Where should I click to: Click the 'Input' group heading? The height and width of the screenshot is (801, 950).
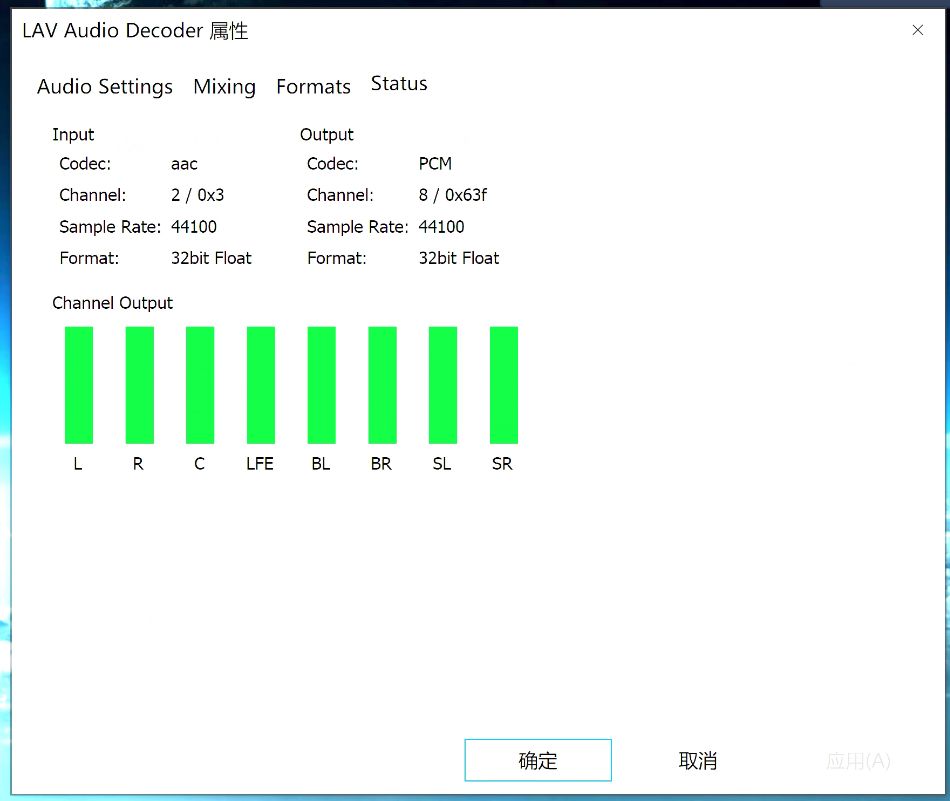coord(73,135)
